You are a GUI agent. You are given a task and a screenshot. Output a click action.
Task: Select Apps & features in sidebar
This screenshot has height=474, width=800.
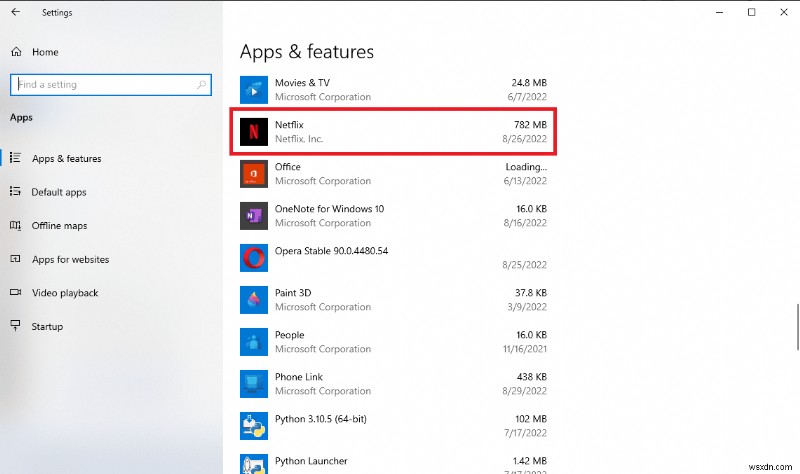[66, 158]
